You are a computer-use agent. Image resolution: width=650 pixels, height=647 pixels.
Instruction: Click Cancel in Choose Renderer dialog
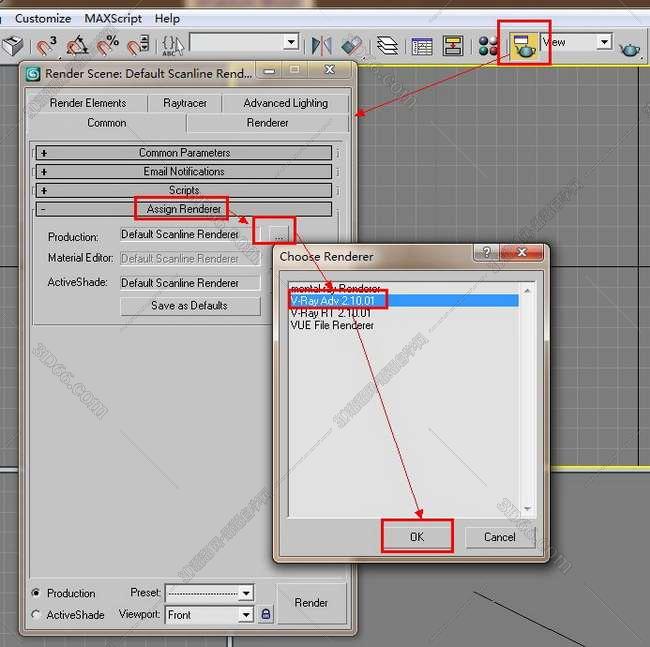coord(500,537)
